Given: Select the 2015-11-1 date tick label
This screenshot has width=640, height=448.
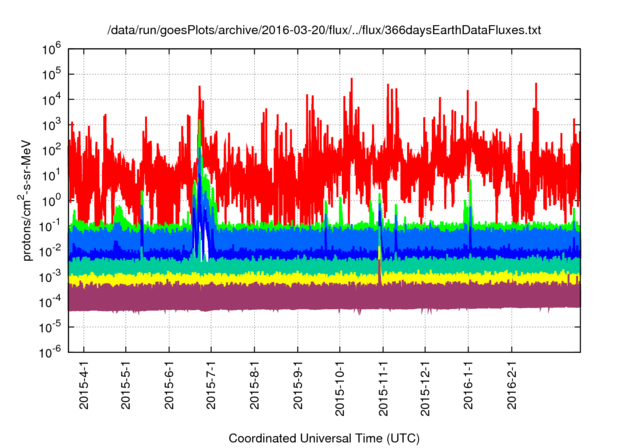Looking at the screenshot, I should (383, 385).
